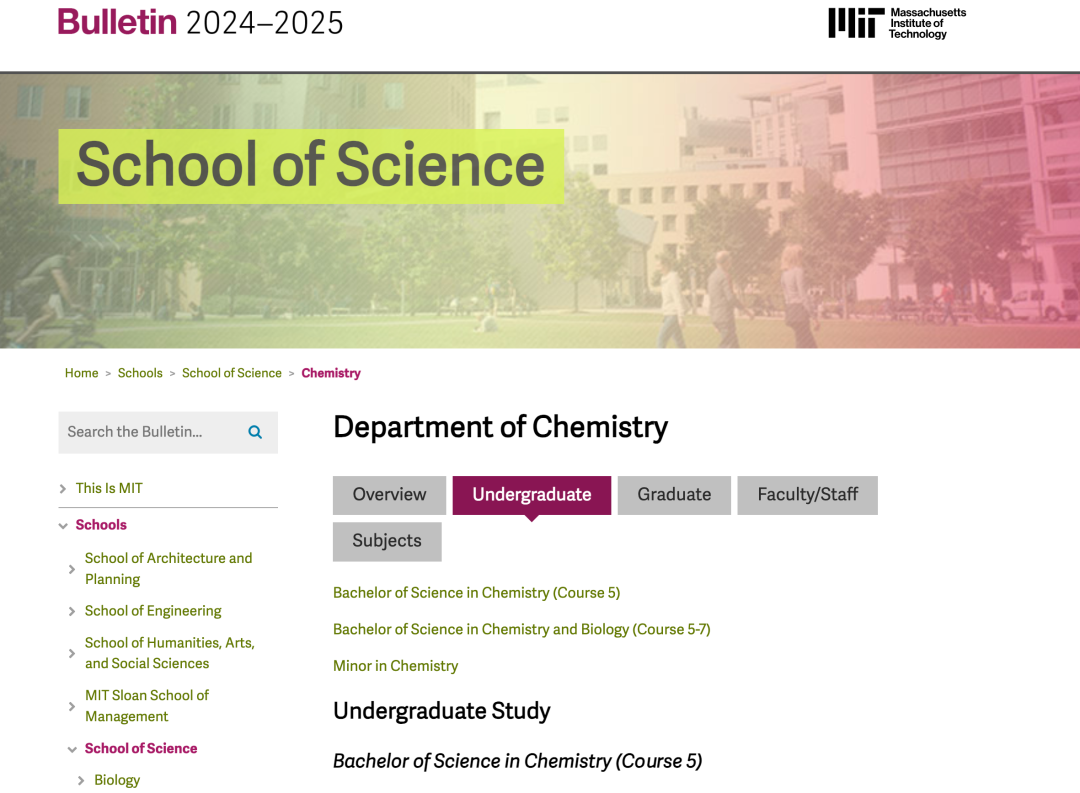Open School of Science breadcrumb link
This screenshot has height=793, width=1080.
tap(231, 373)
